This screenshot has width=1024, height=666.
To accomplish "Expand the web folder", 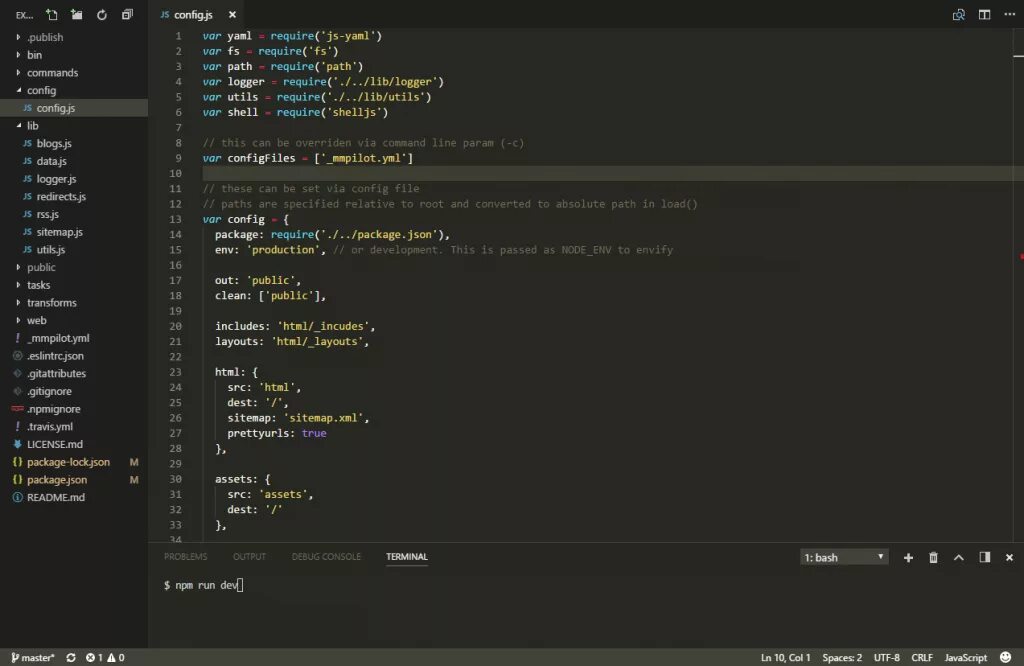I will click(x=74, y=320).
